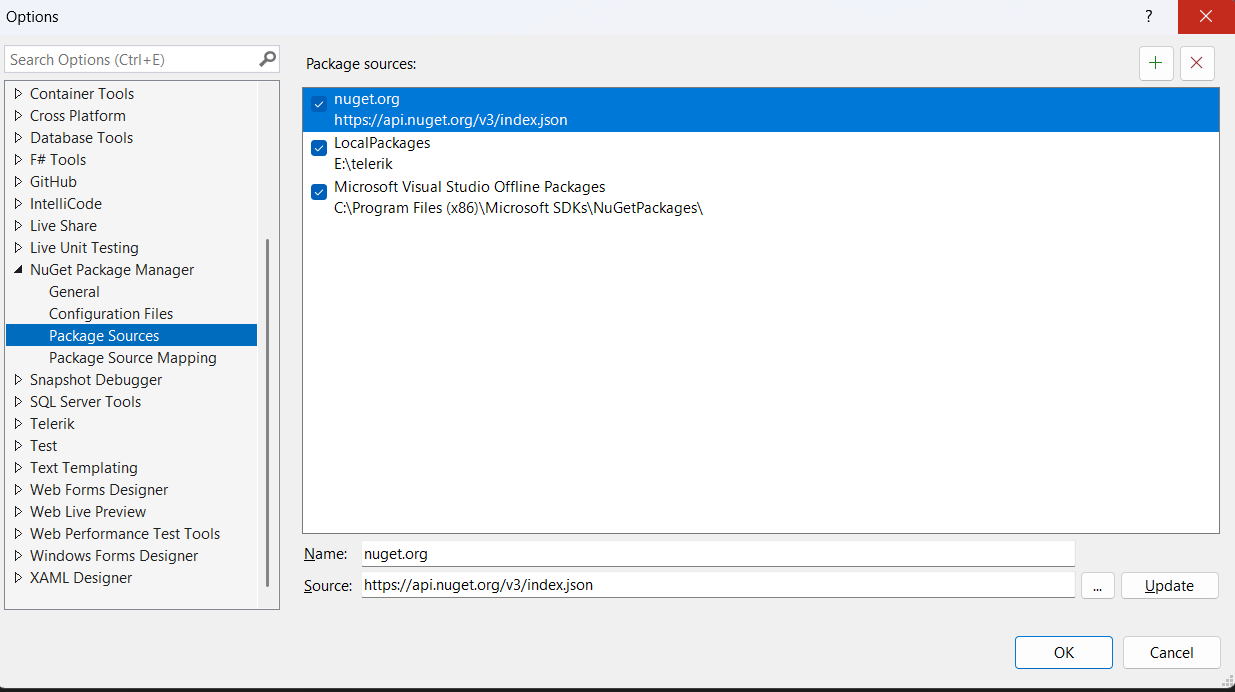The width and height of the screenshot is (1235, 692).
Task: Disable the LocalPackages source checkbox
Action: 319,148
